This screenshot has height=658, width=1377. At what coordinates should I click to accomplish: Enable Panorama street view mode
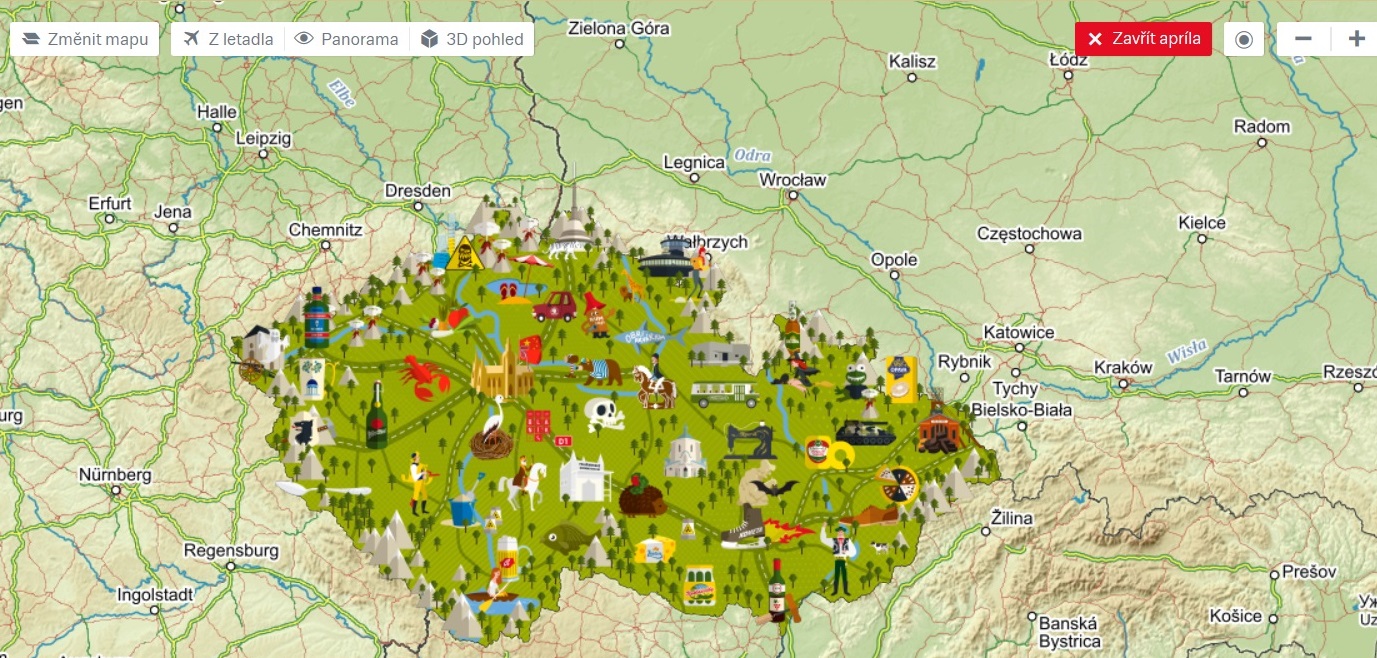(x=348, y=39)
